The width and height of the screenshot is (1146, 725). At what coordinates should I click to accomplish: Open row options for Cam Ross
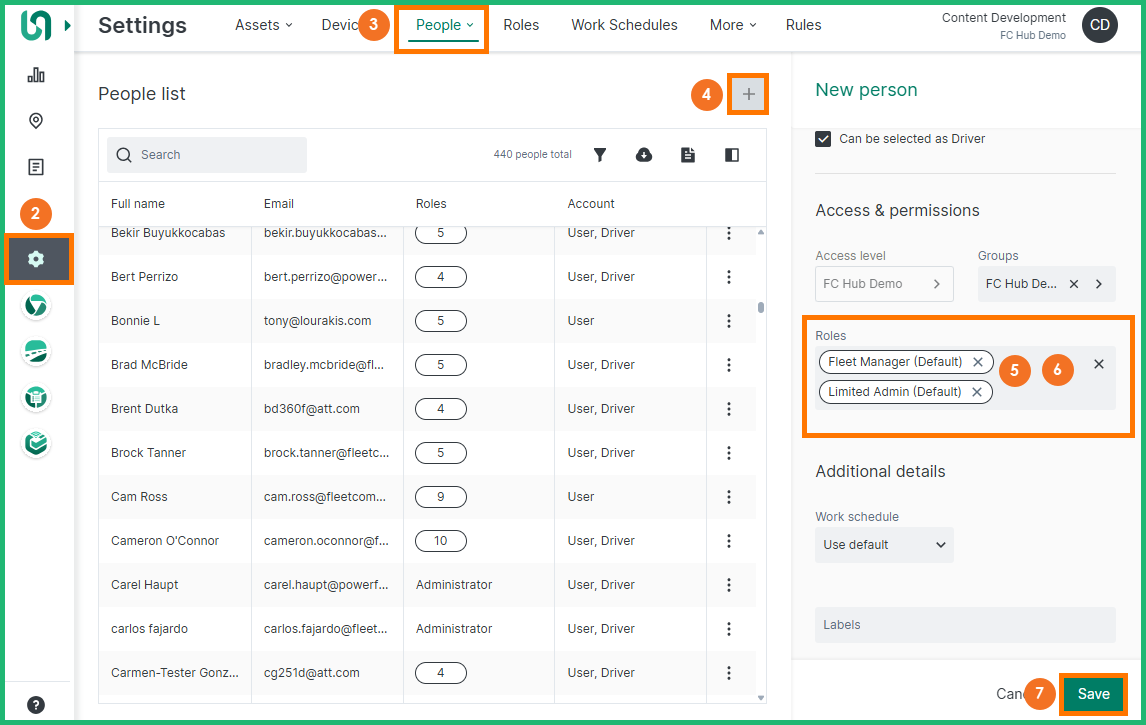pos(729,497)
